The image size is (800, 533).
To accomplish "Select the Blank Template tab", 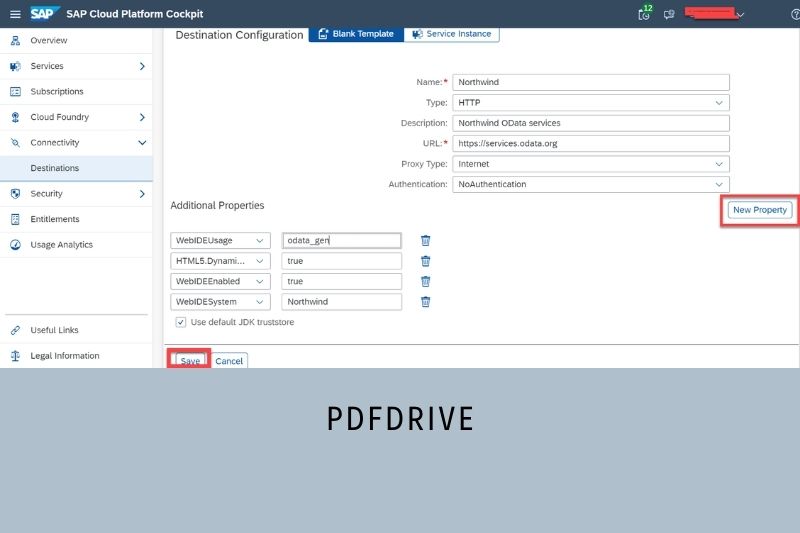I will pos(356,34).
